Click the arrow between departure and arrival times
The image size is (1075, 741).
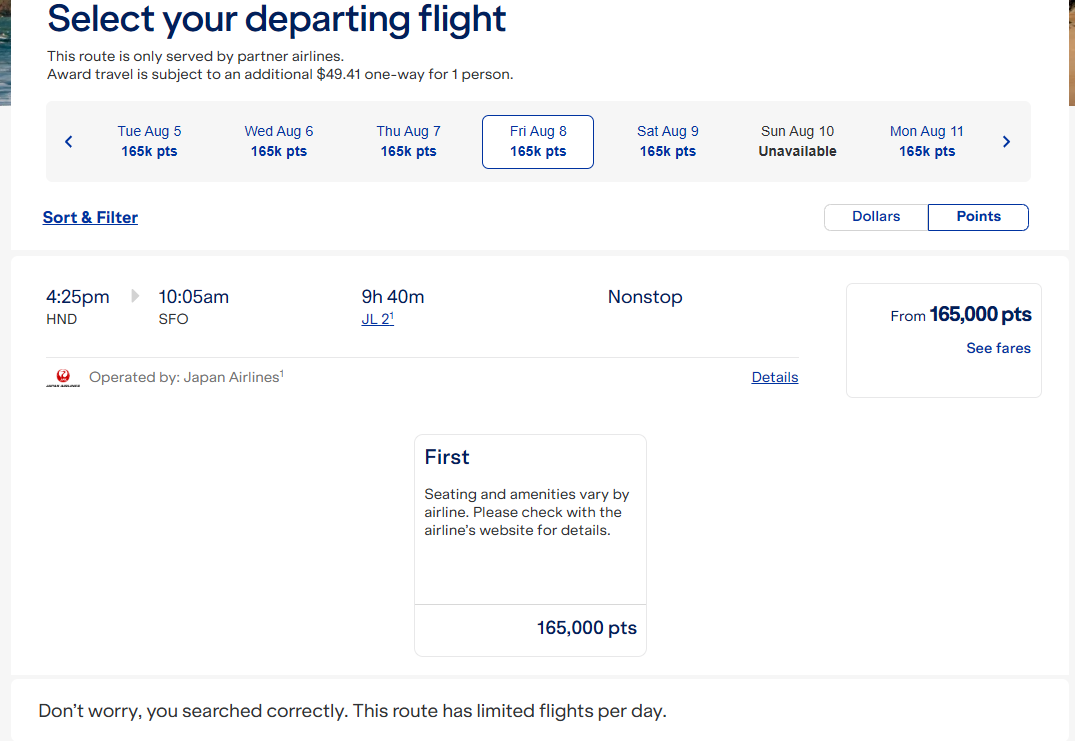135,297
